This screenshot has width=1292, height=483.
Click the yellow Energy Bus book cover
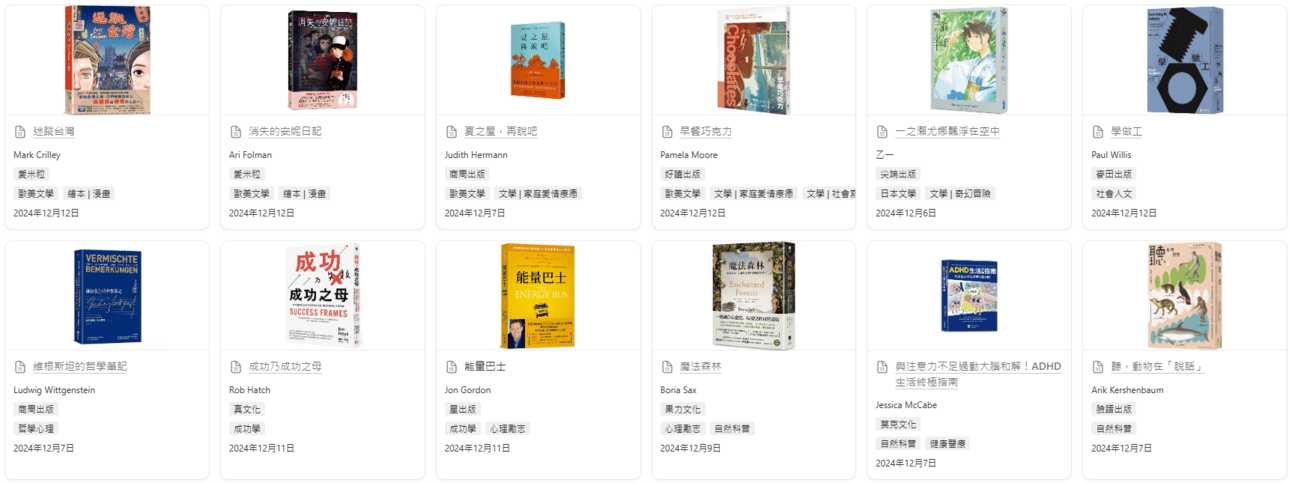click(538, 295)
